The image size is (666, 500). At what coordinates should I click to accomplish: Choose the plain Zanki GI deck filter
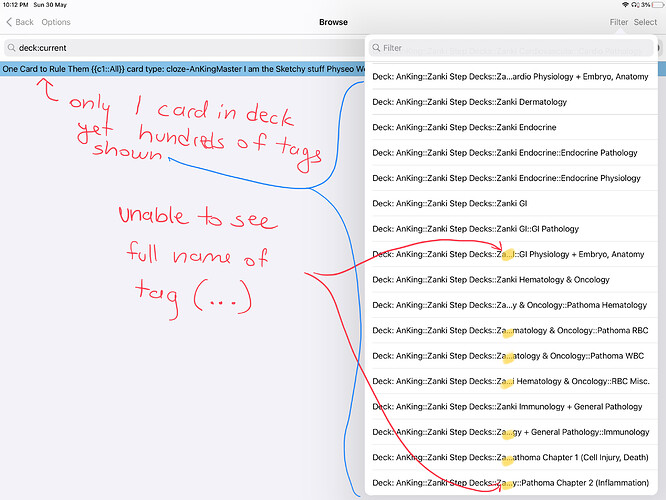pyautogui.click(x=511, y=203)
